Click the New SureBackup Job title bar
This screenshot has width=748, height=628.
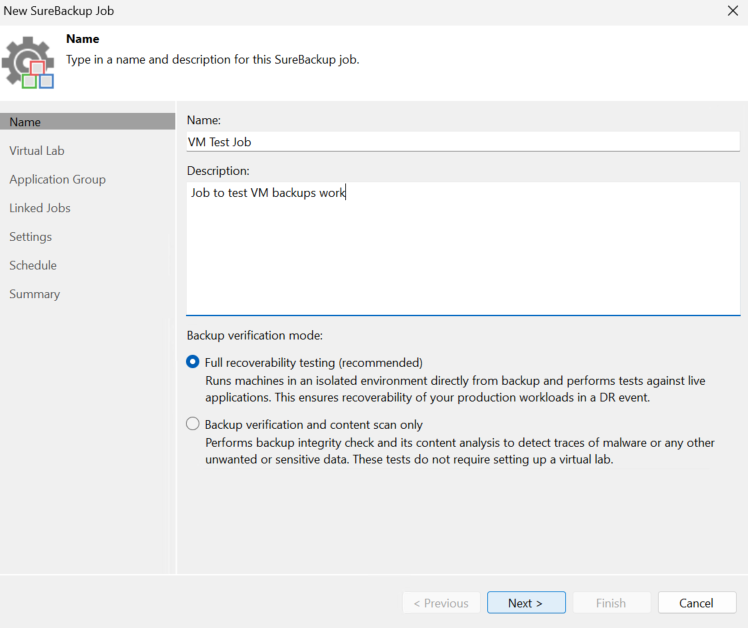pos(363,10)
